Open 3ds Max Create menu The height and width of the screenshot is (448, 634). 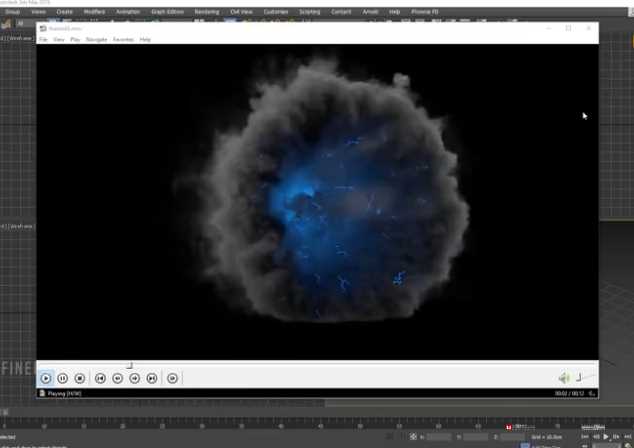click(64, 12)
